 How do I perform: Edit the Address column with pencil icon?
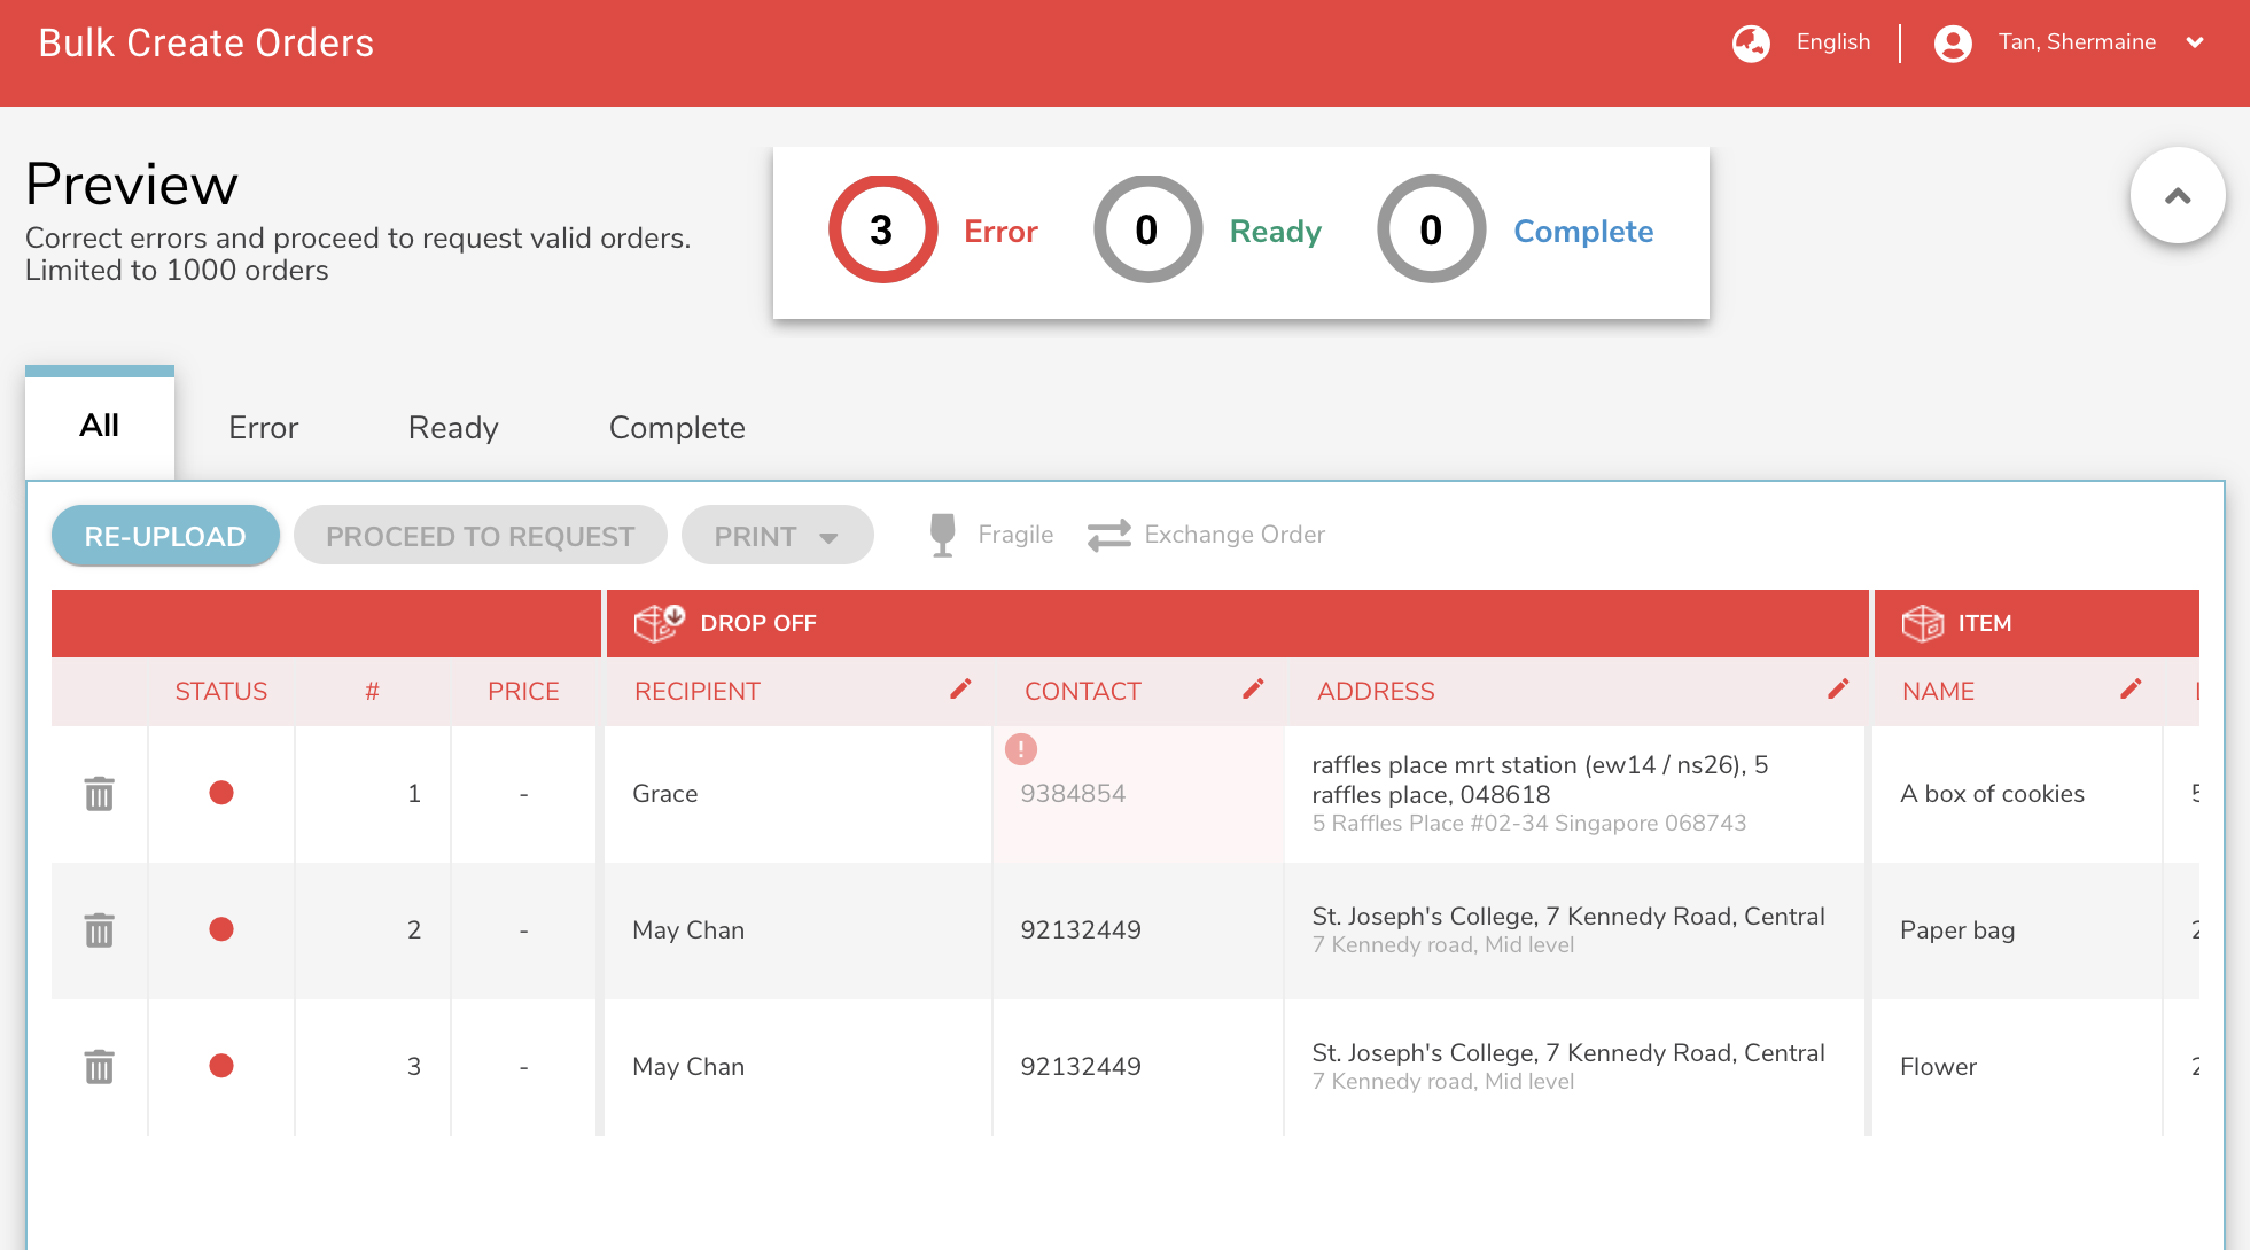click(1838, 689)
